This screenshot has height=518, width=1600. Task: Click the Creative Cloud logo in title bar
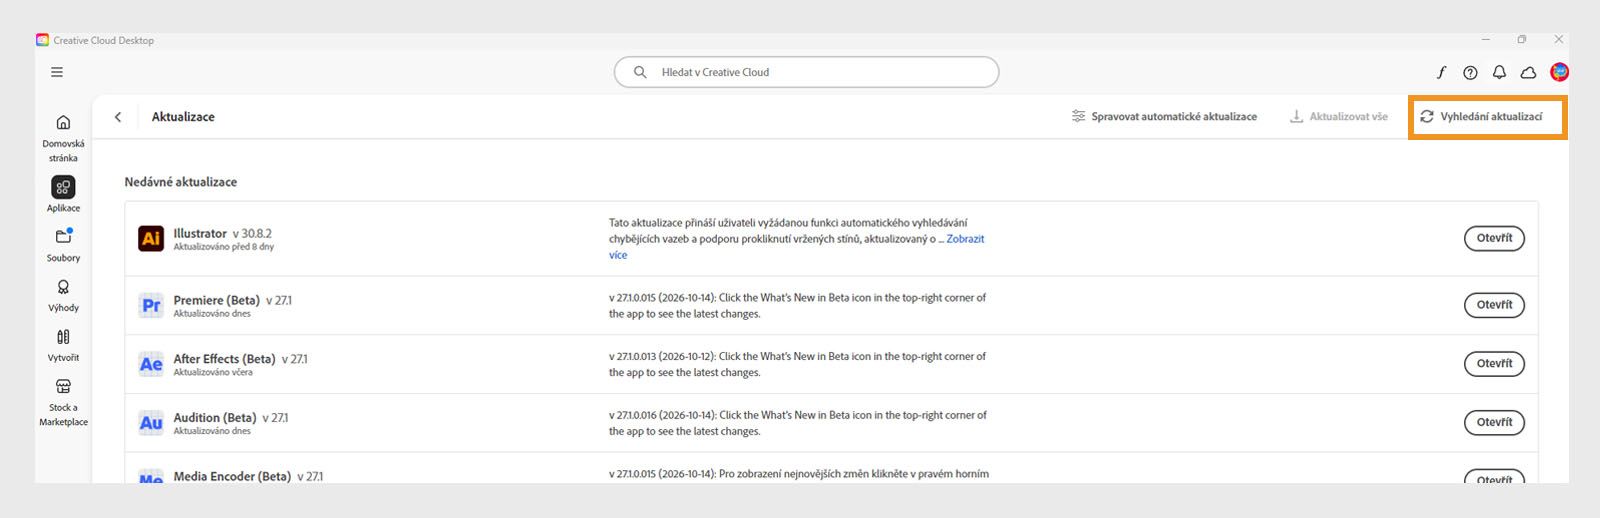42,40
